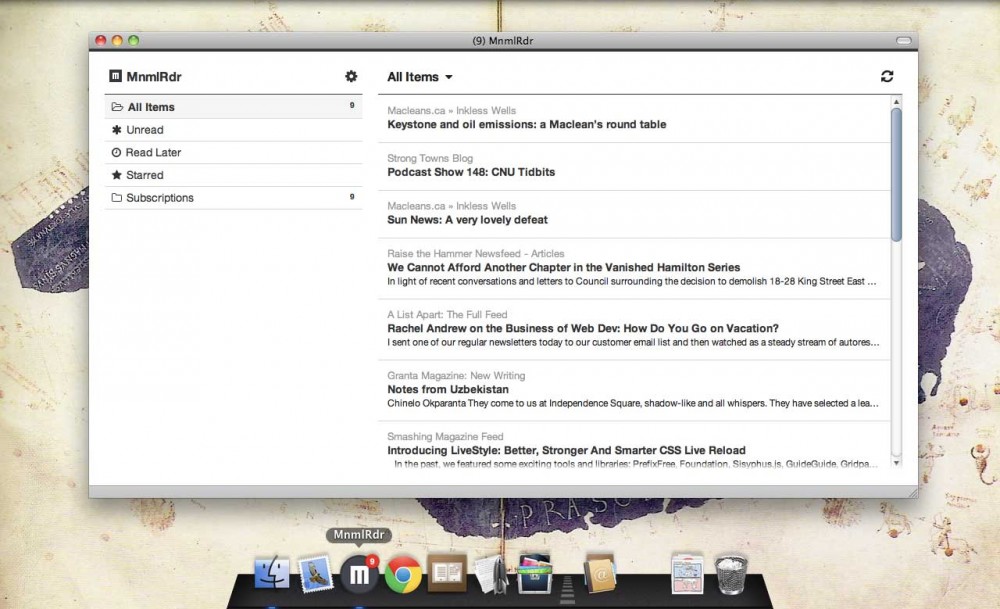The height and width of the screenshot is (609, 1000).
Task: Click the excerpt starting 'Chinelo Okparanta They come'
Action: click(x=633, y=403)
